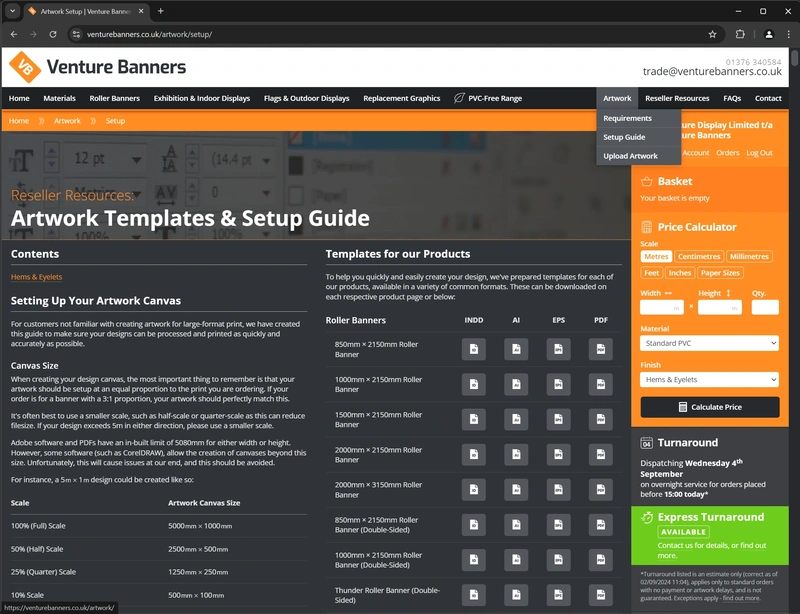Open the Chrome profile icon

(x=768, y=34)
